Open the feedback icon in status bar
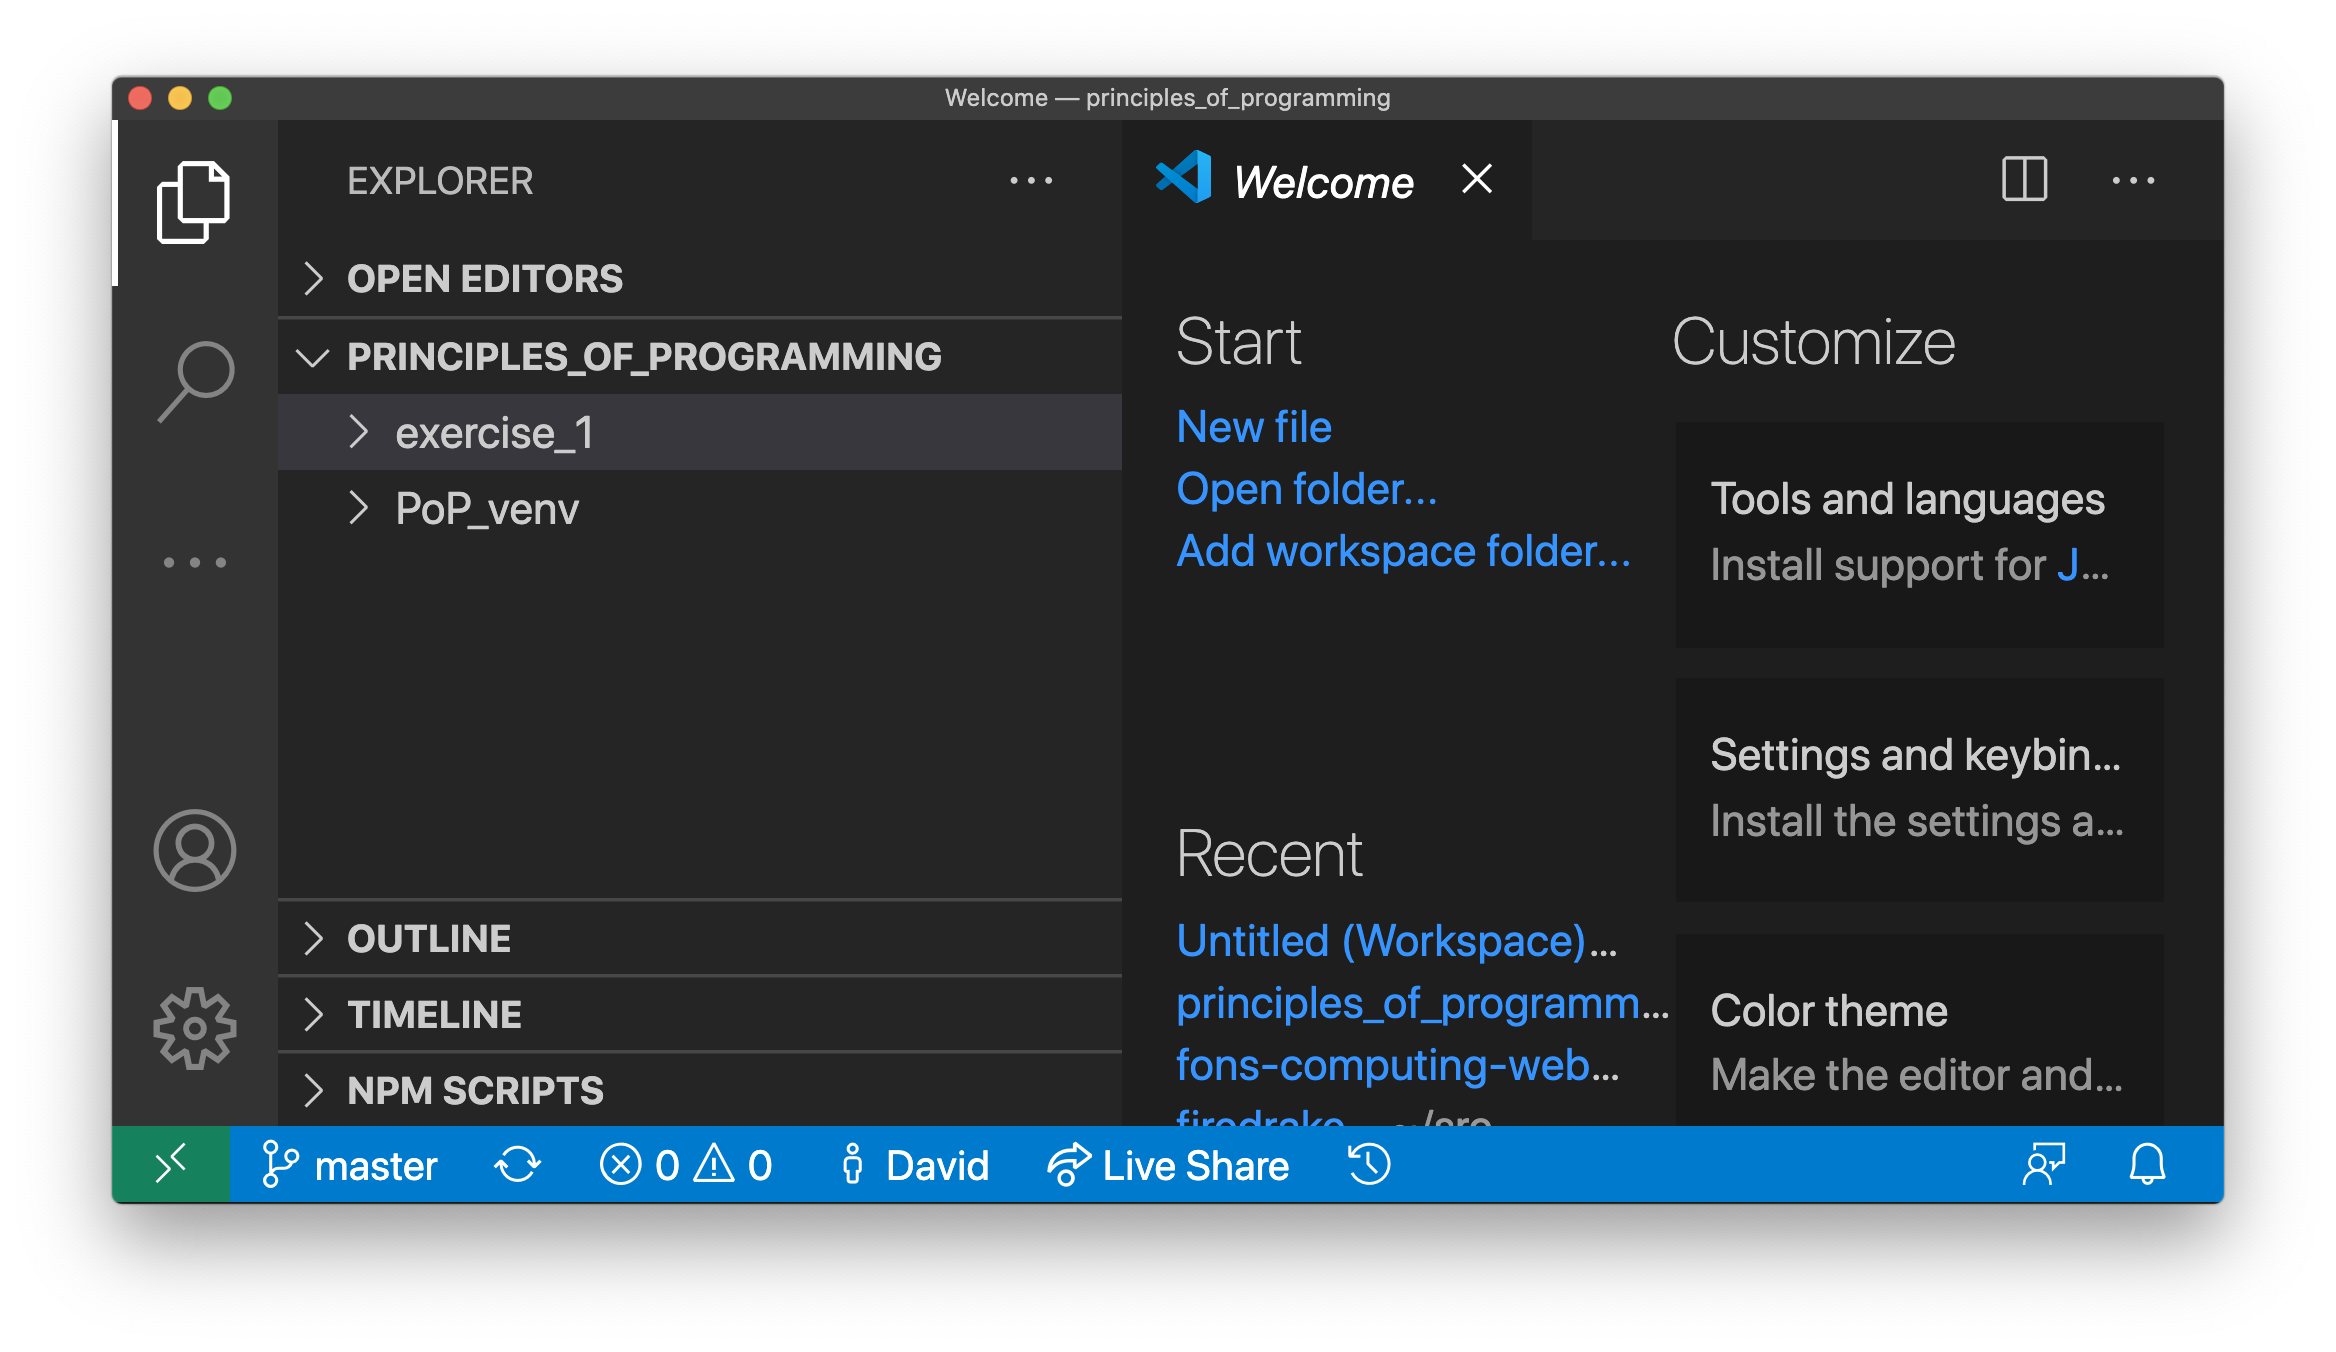The height and width of the screenshot is (1352, 2336). click(x=2044, y=1165)
